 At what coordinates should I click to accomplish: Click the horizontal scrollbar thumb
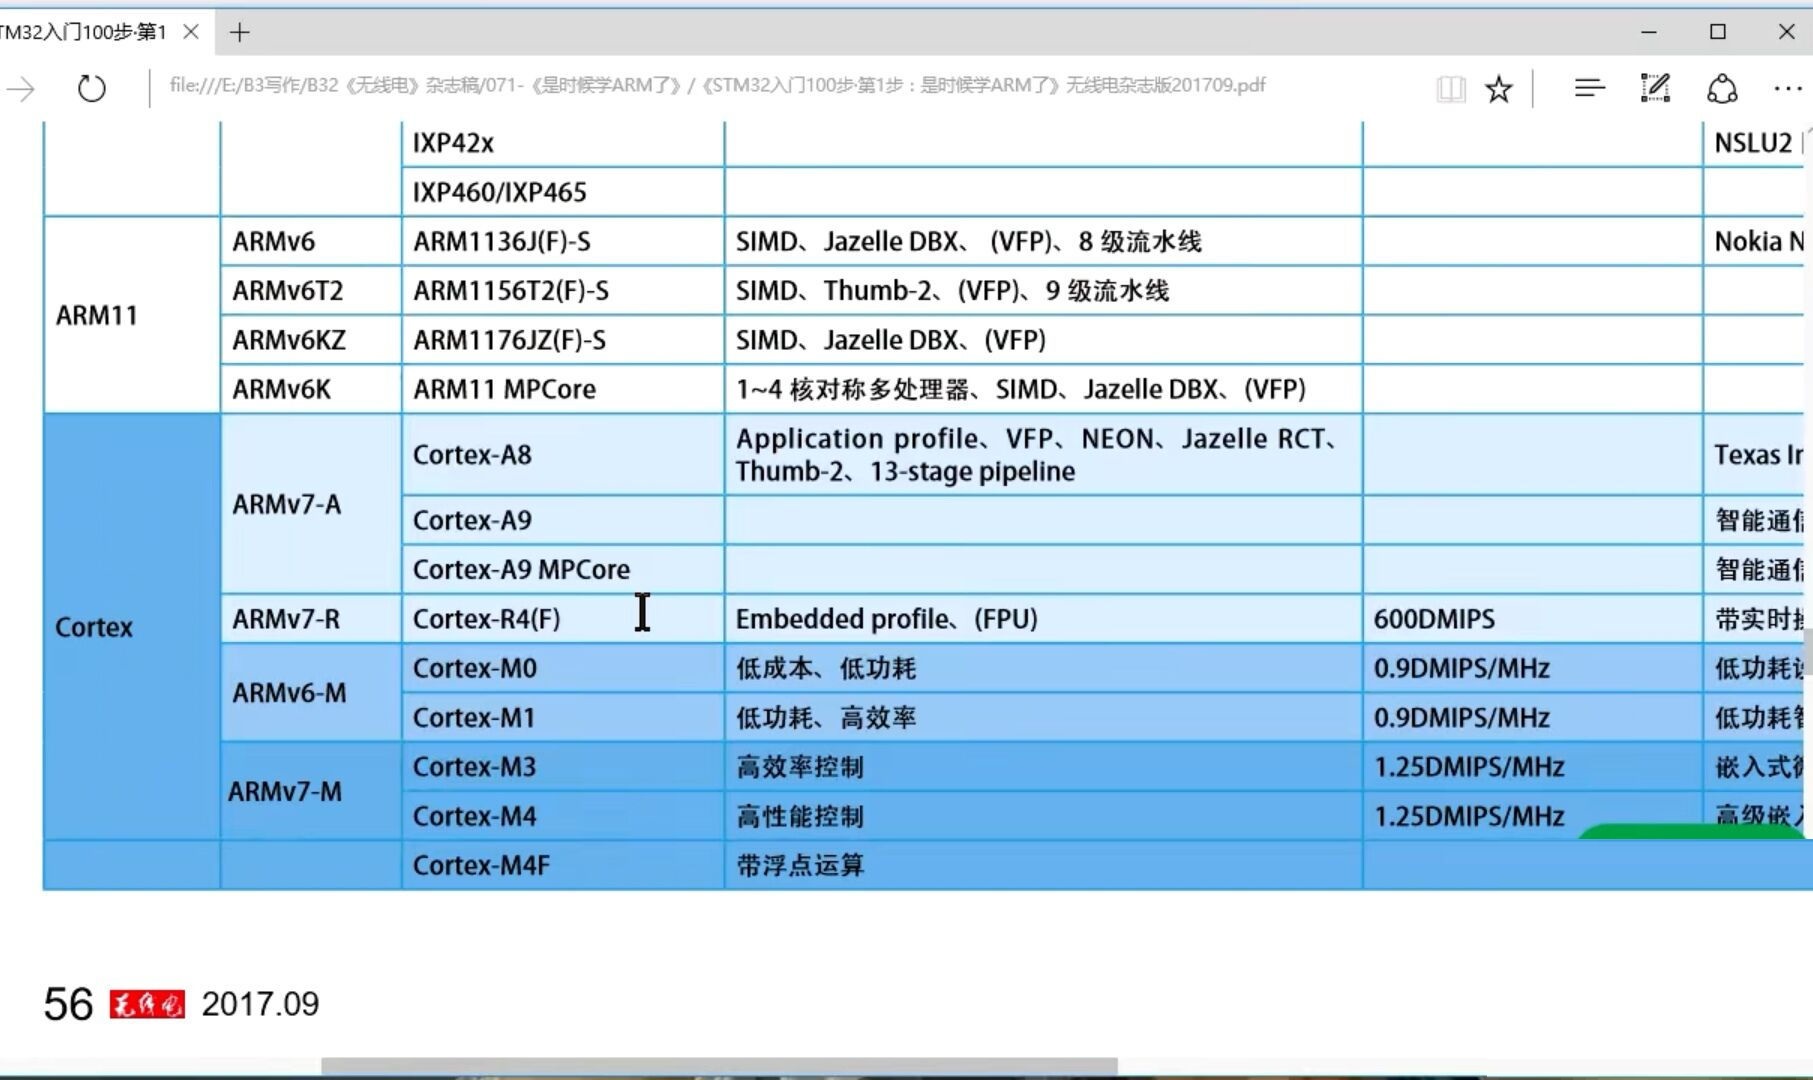click(x=719, y=1066)
